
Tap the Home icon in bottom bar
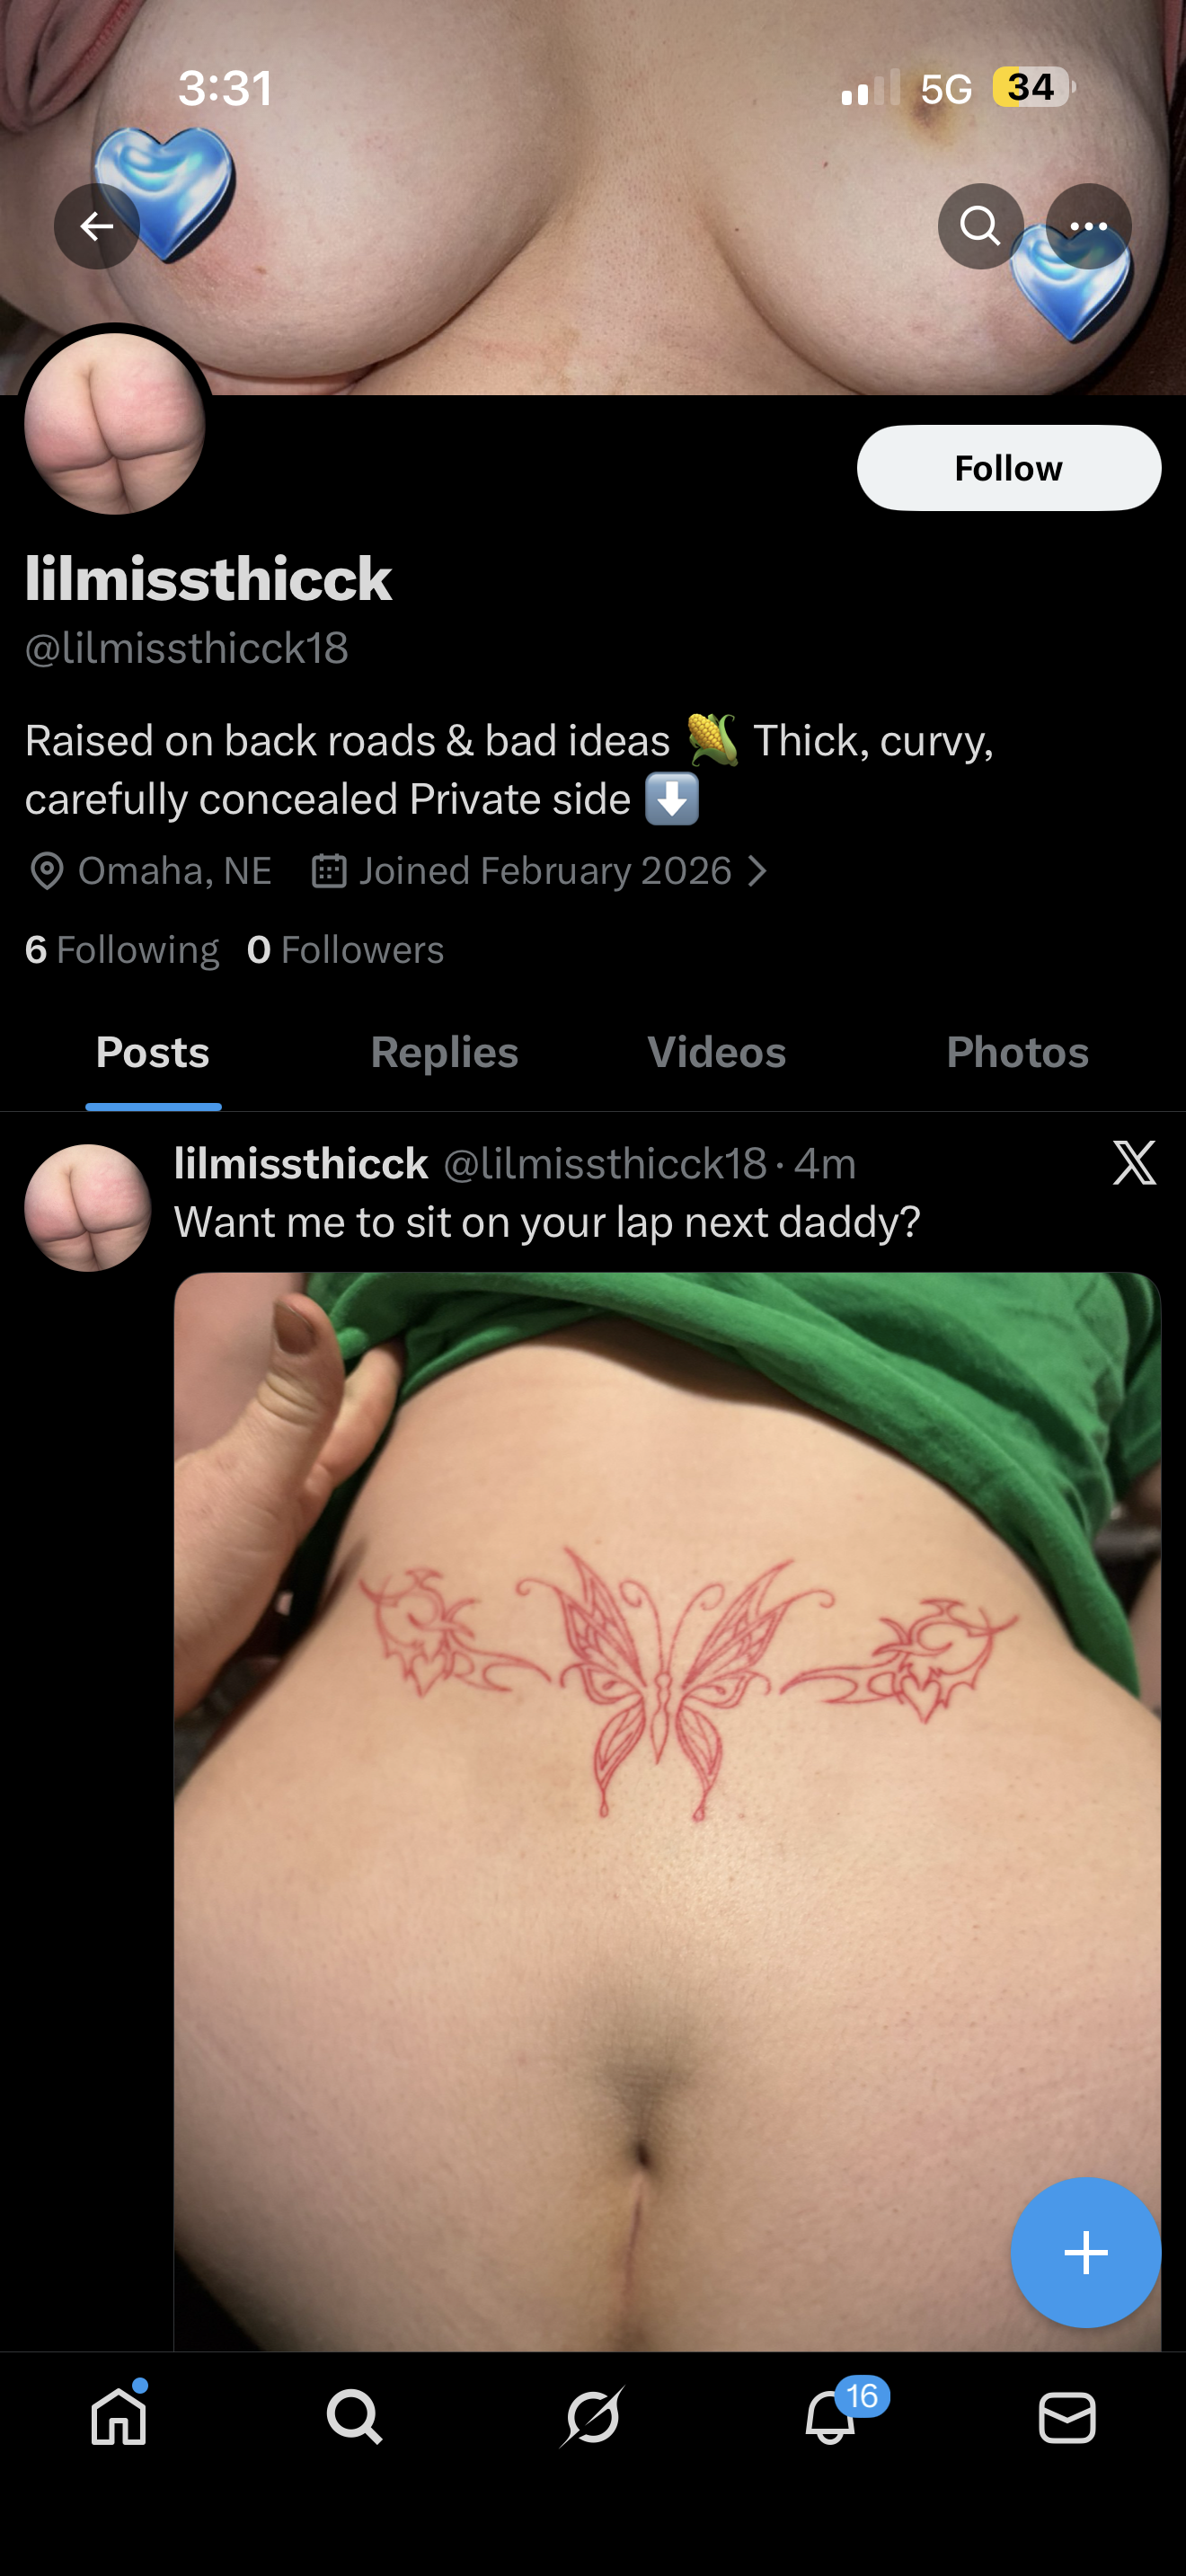coord(119,2418)
